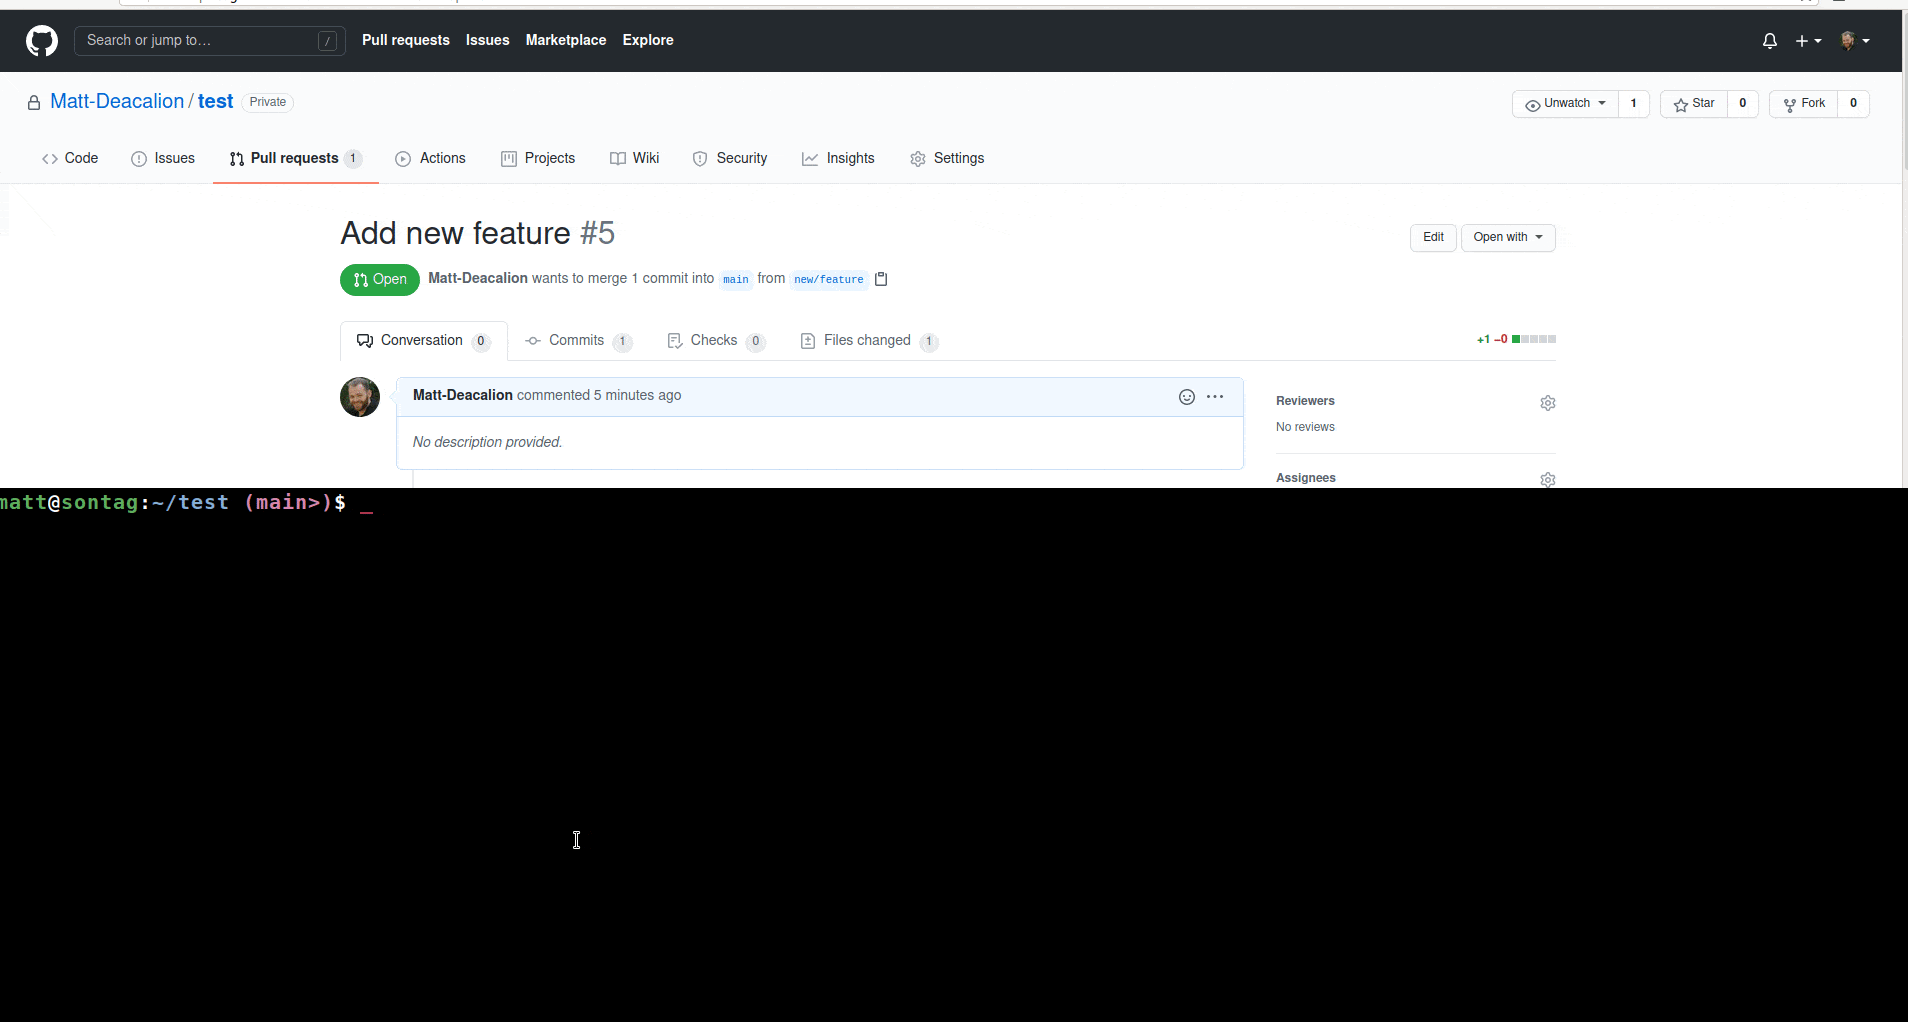Go to Marketplace
Image resolution: width=1908 pixels, height=1022 pixels.
pos(566,40)
